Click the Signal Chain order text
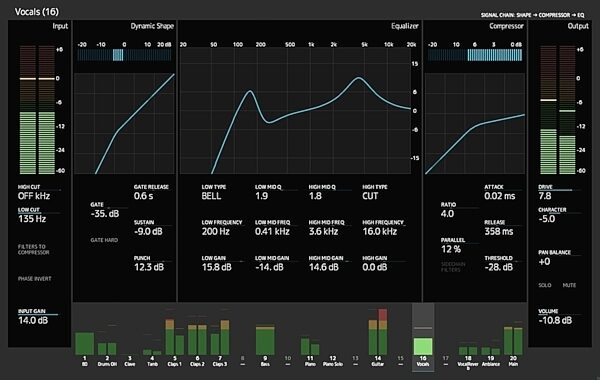The image size is (600, 380). [x=533, y=15]
